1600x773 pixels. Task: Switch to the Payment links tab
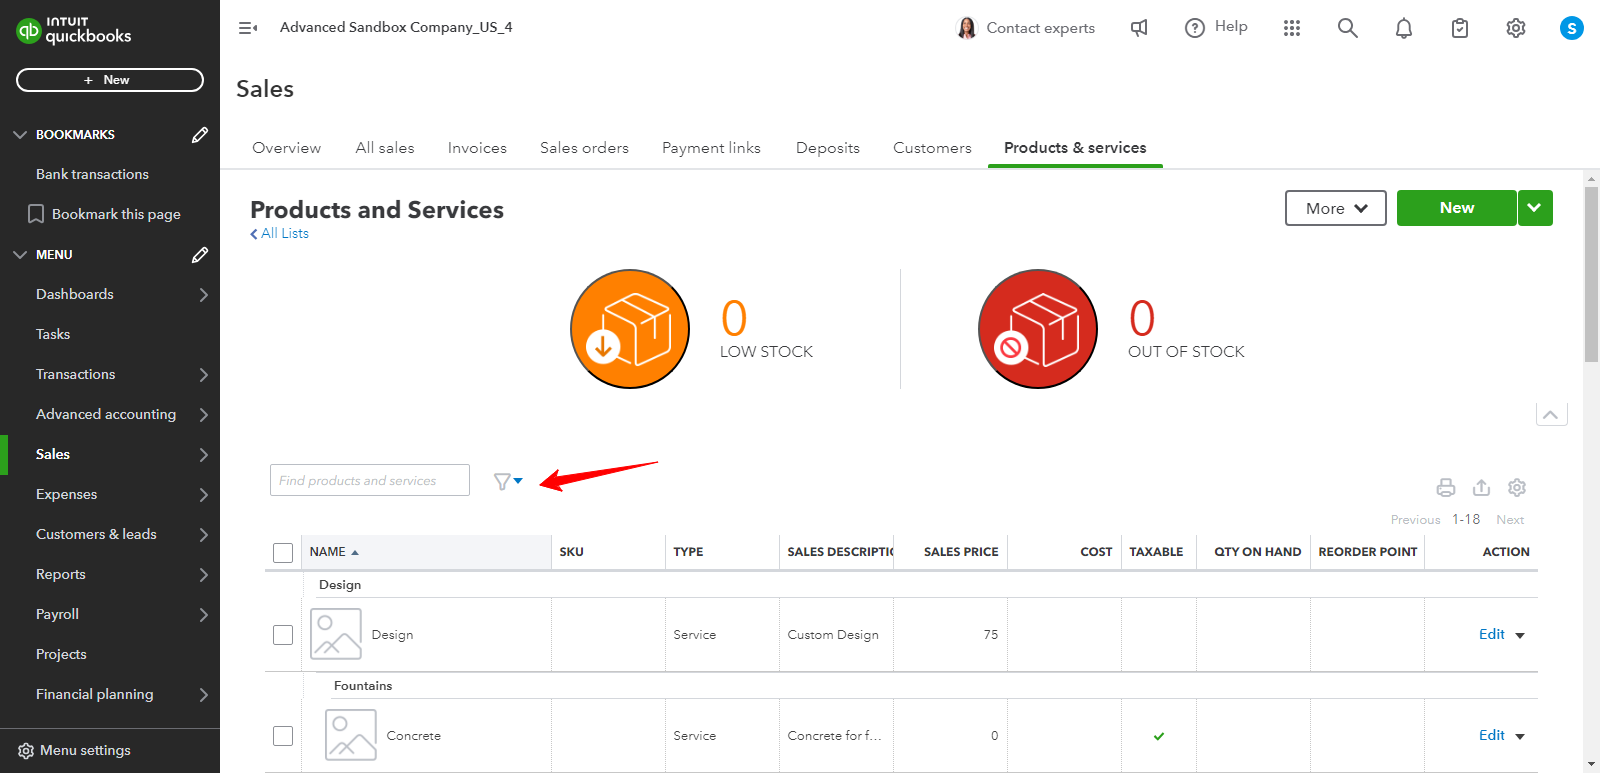711,148
